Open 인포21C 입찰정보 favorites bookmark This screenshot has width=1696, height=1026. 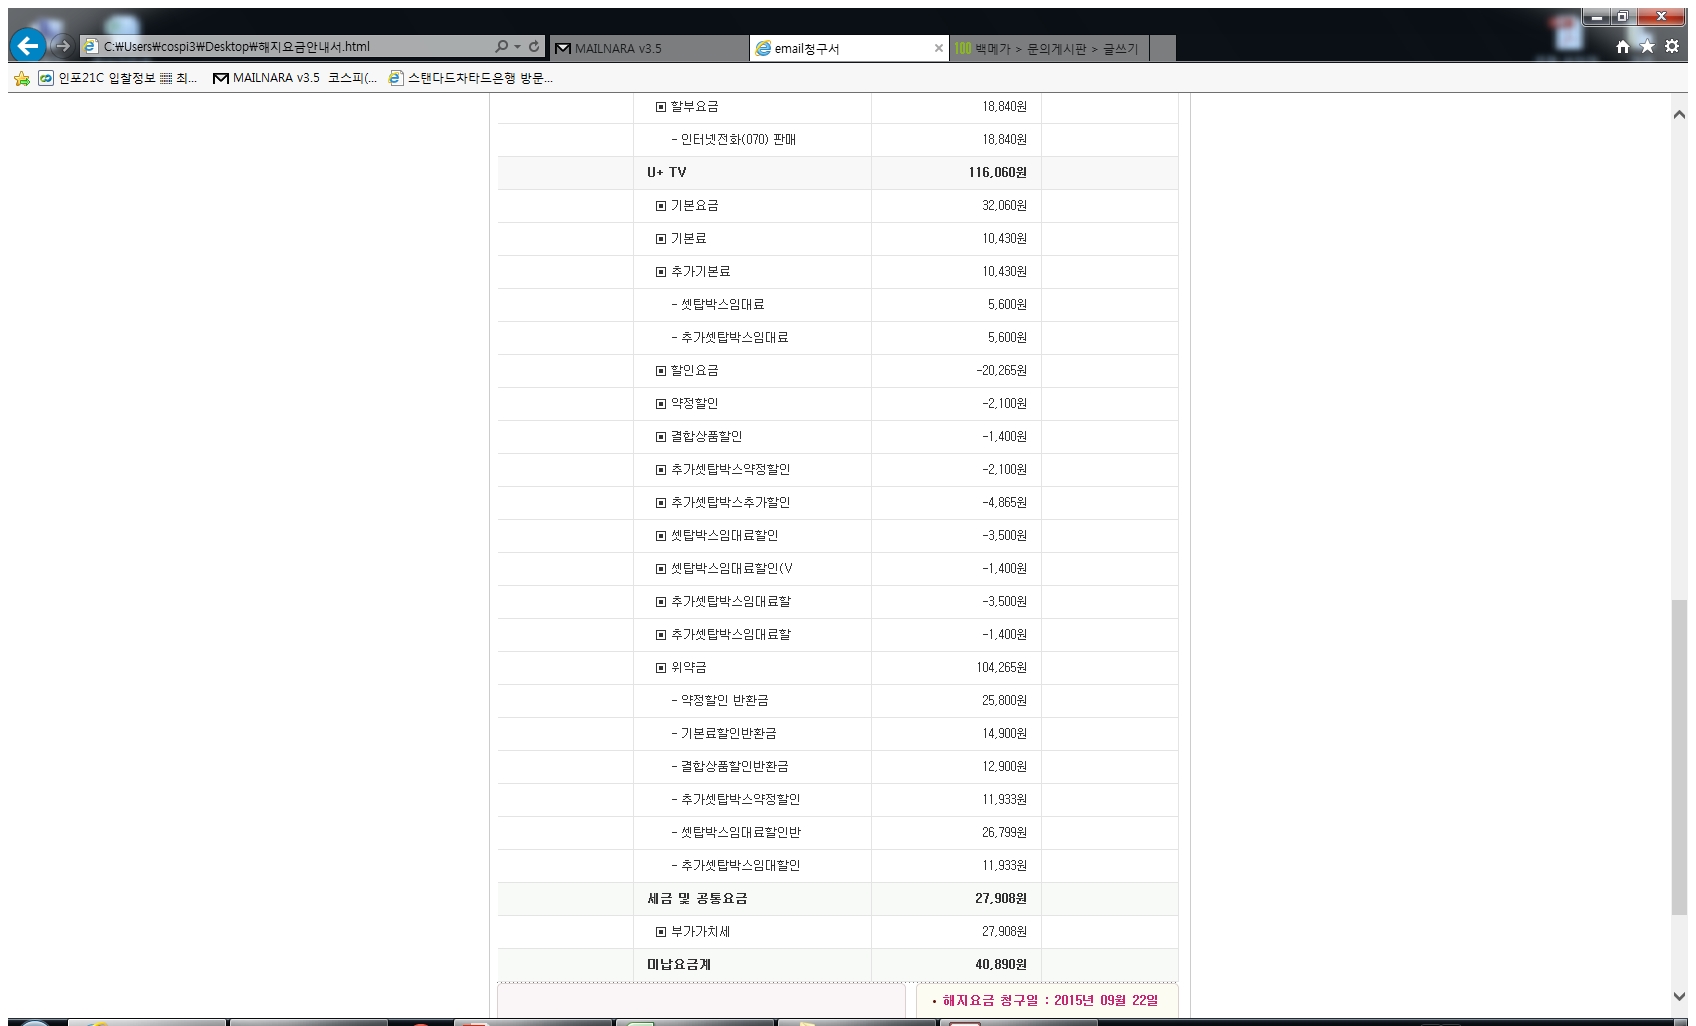(118, 78)
